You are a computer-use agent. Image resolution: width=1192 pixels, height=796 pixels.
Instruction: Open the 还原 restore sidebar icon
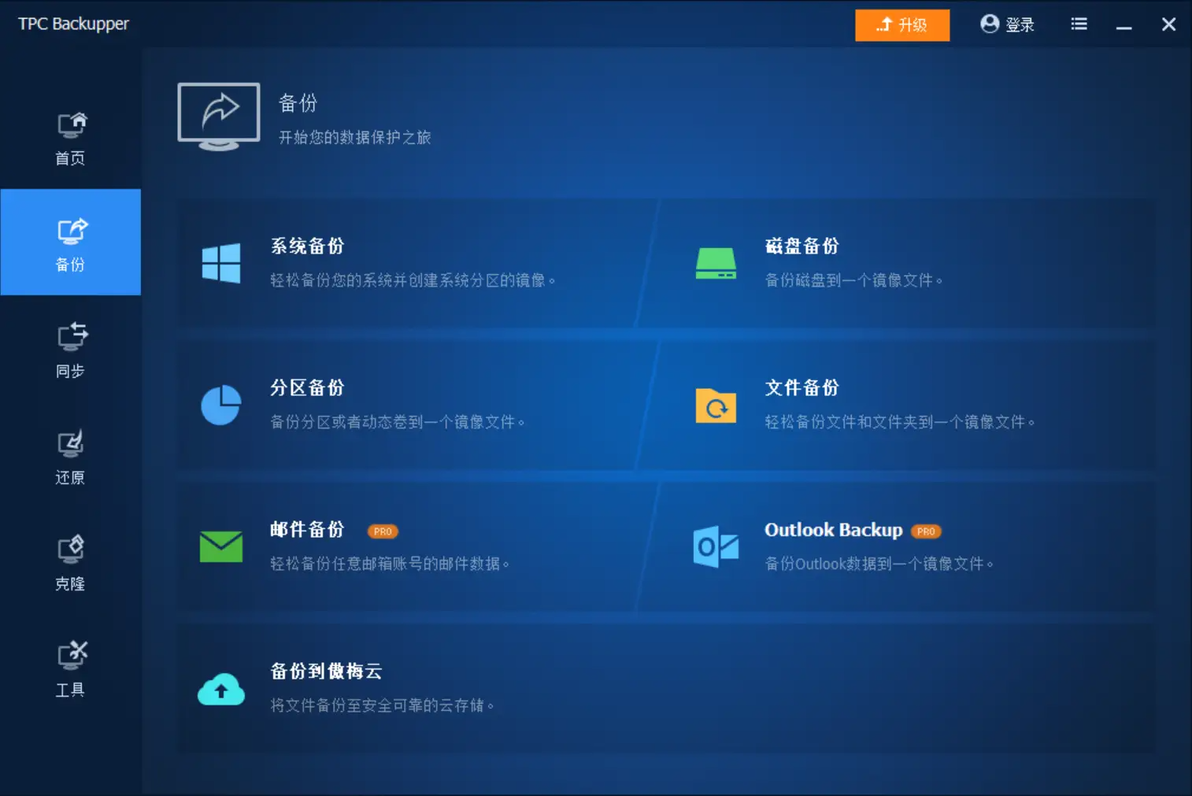(71, 444)
